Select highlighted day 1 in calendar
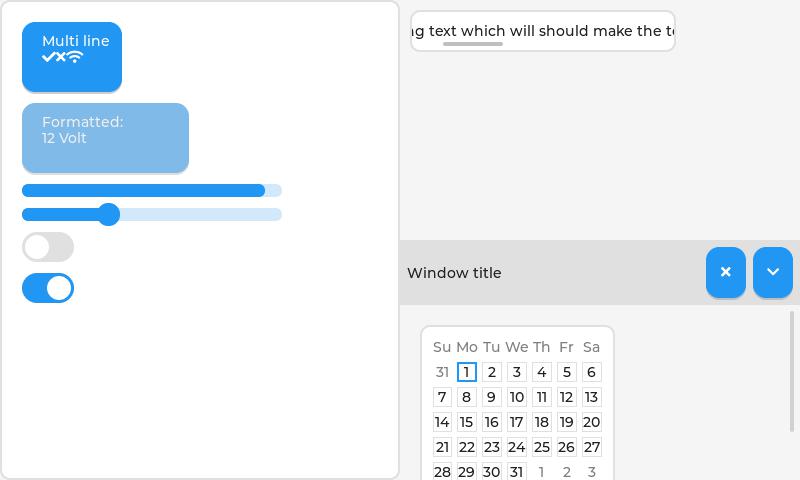This screenshot has width=800, height=480. pos(466,372)
